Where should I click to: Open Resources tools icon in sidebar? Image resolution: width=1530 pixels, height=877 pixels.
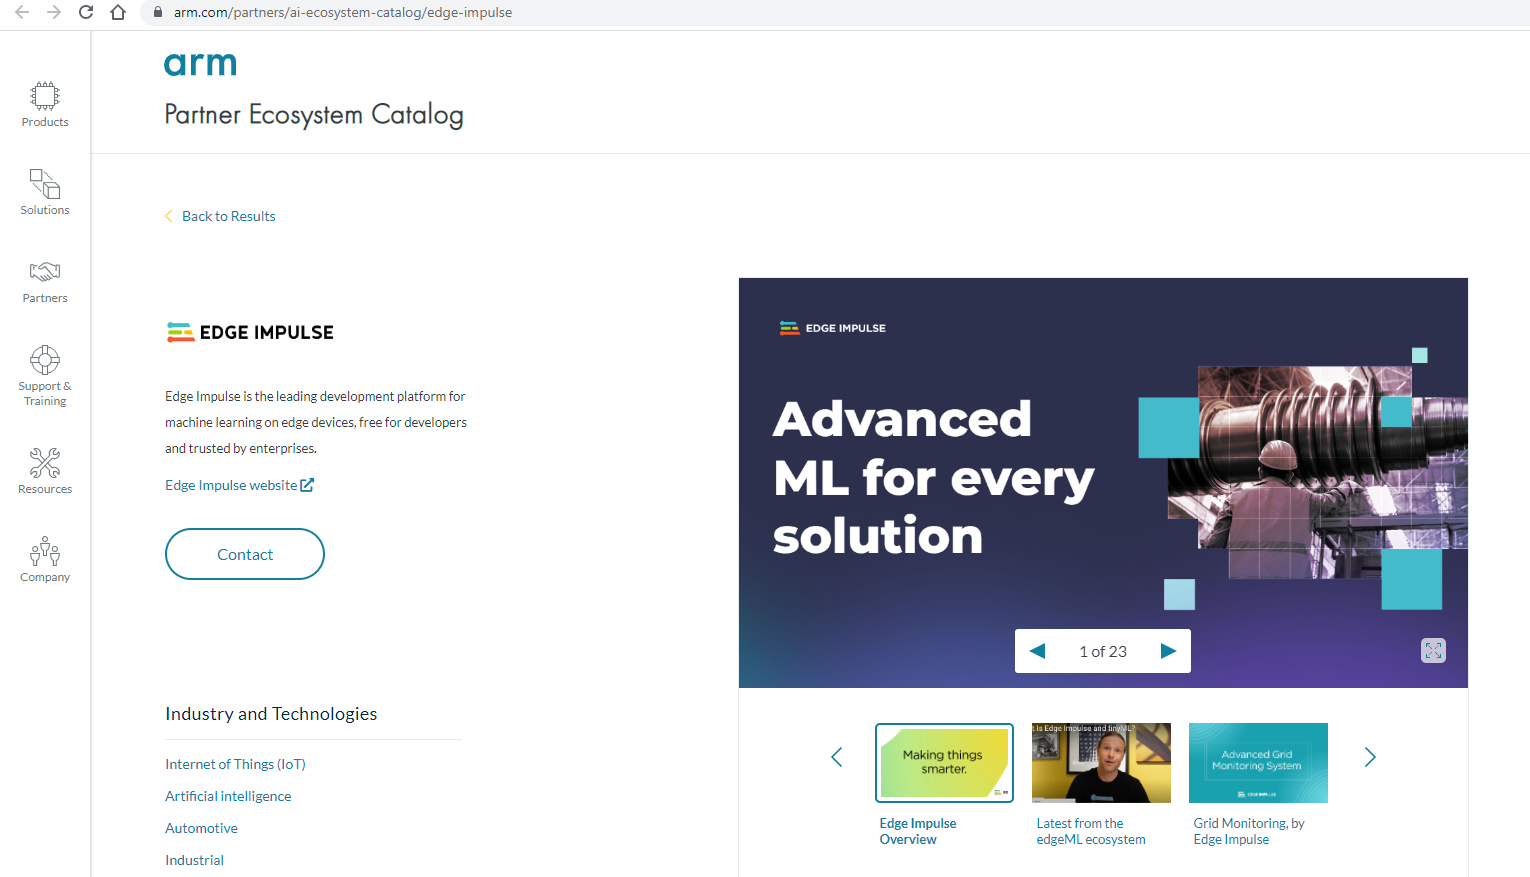click(45, 462)
